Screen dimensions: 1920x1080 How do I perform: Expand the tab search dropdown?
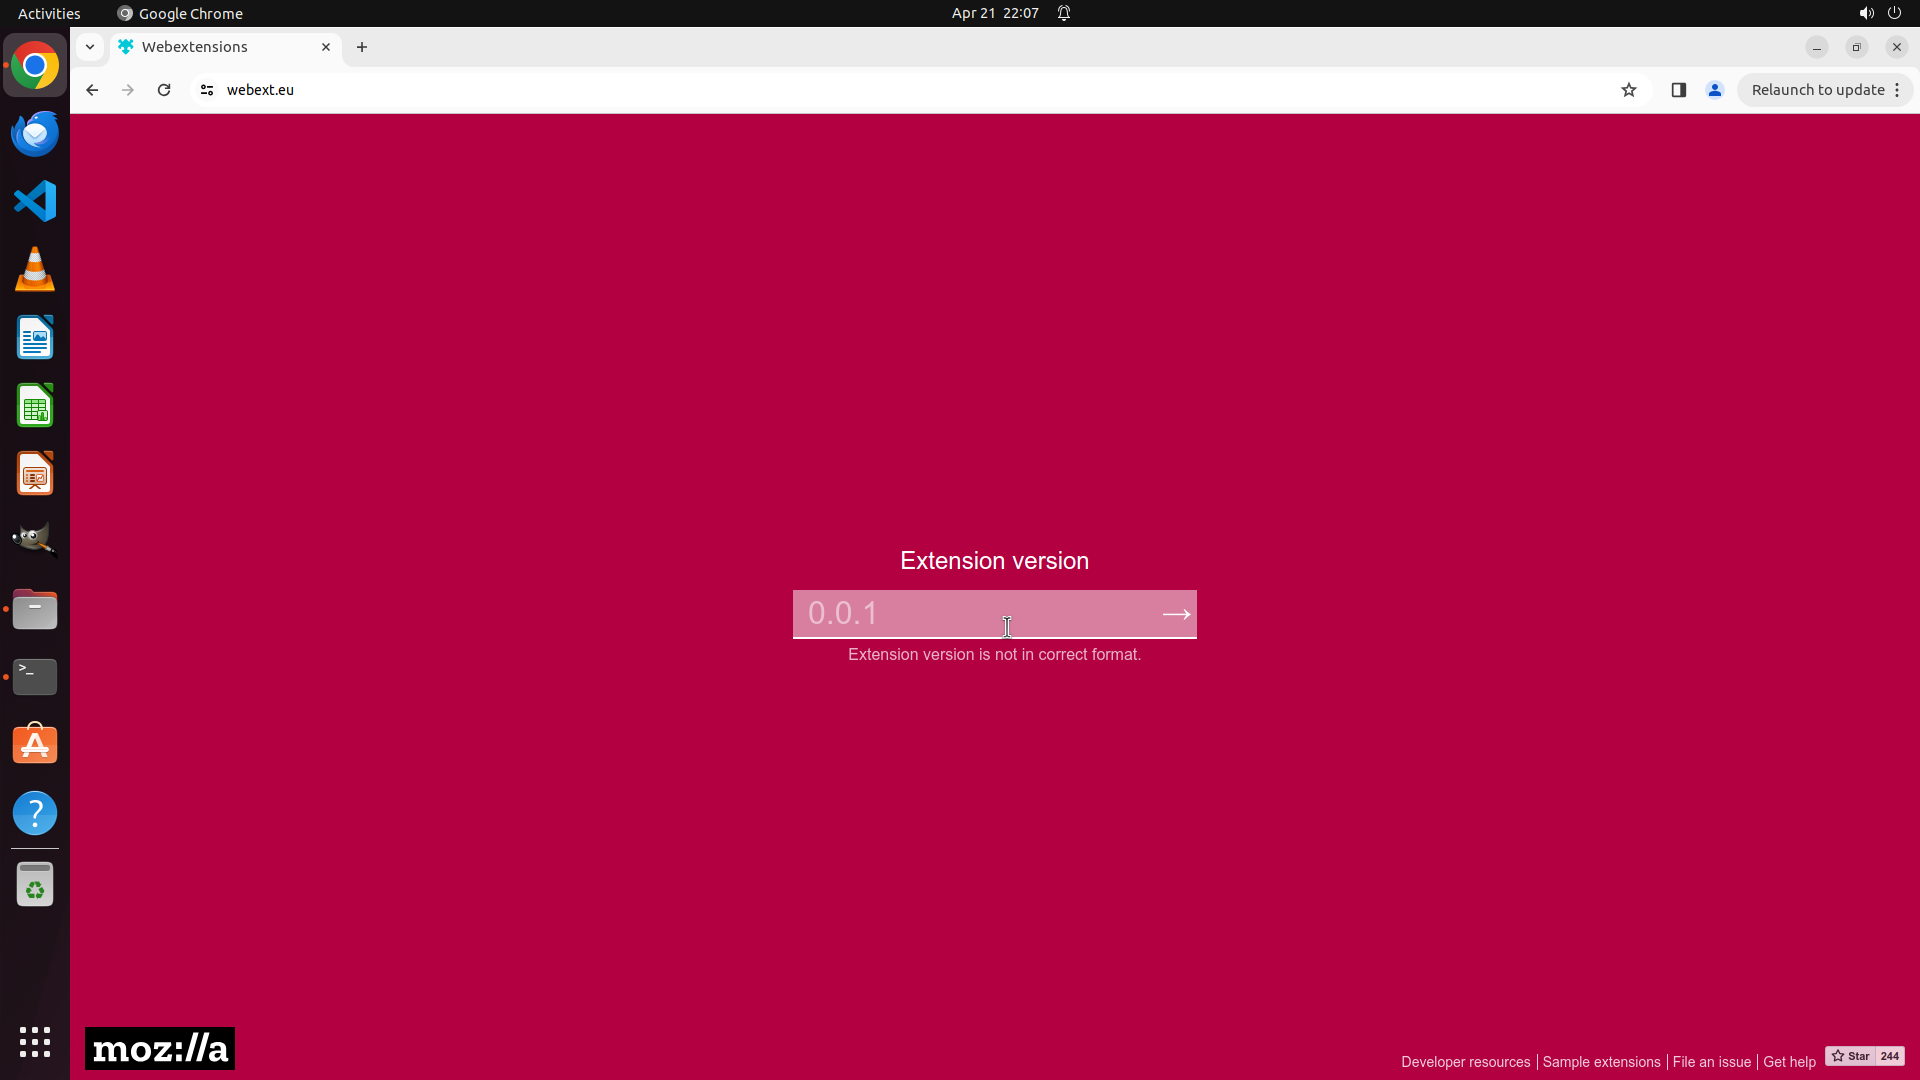point(90,47)
